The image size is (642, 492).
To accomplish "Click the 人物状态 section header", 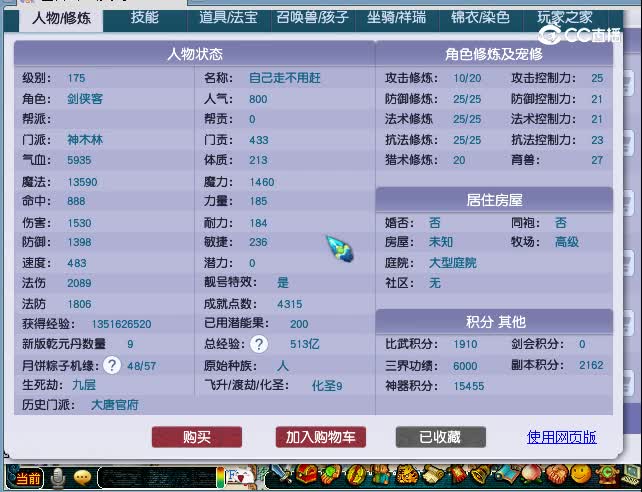I will (x=194, y=54).
